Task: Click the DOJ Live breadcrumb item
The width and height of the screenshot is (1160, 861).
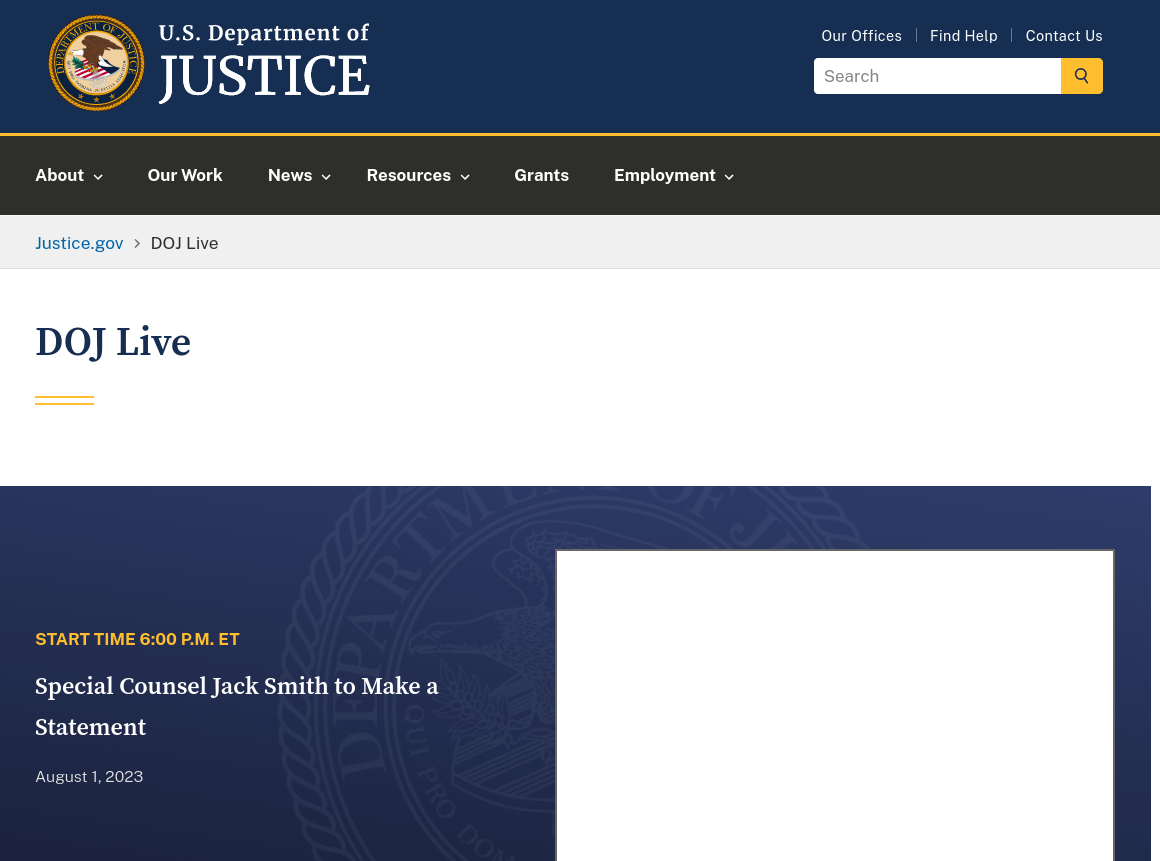Action: coord(184,243)
